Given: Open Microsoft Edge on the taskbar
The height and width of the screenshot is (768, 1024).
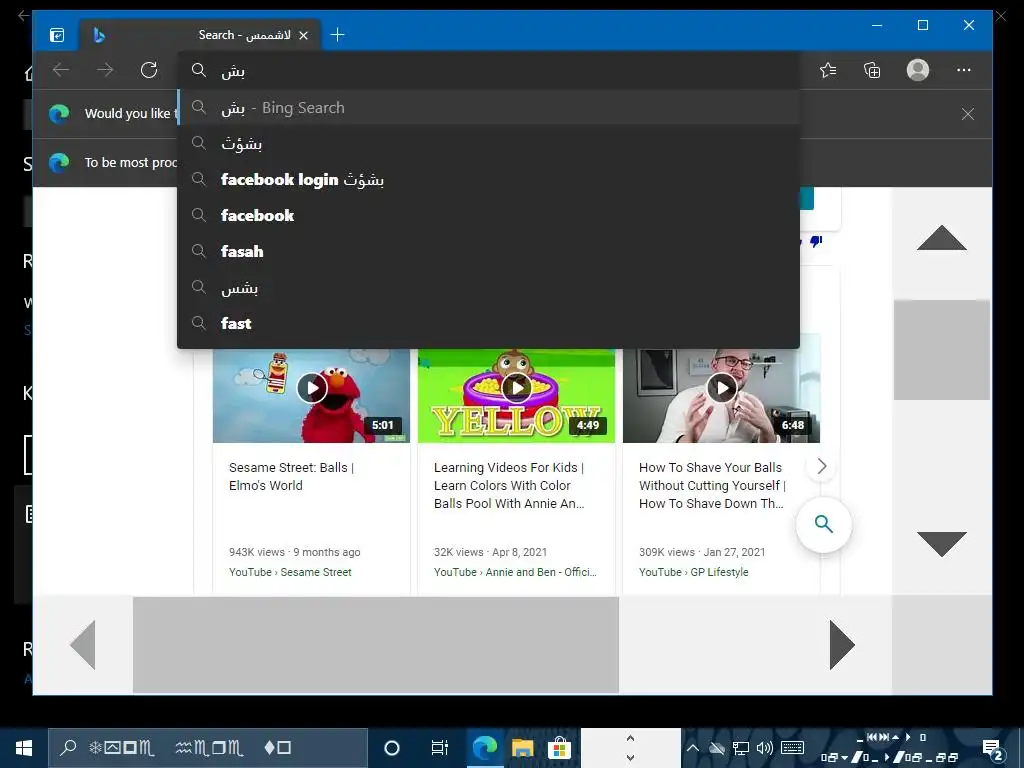Looking at the screenshot, I should pos(485,748).
